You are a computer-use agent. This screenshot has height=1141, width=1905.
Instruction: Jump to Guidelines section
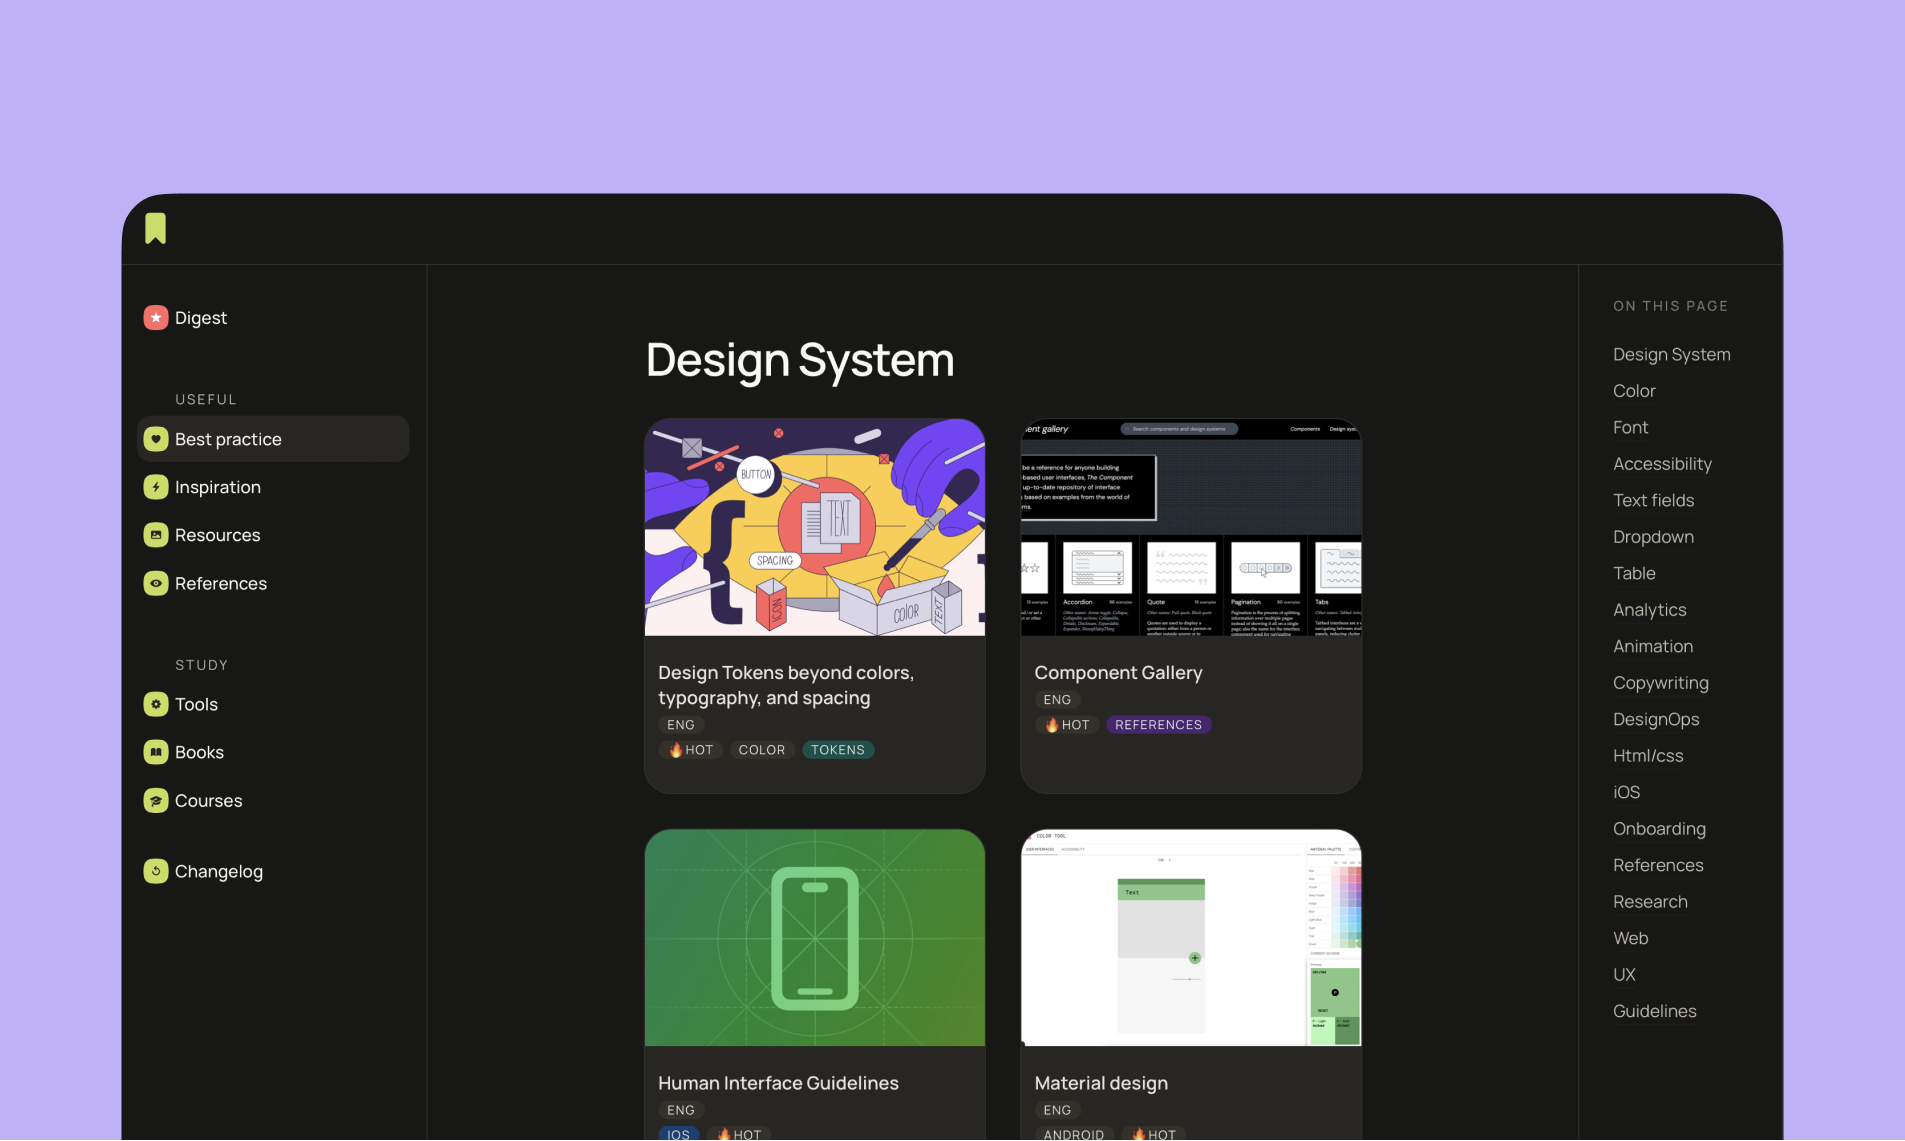coord(1654,1011)
